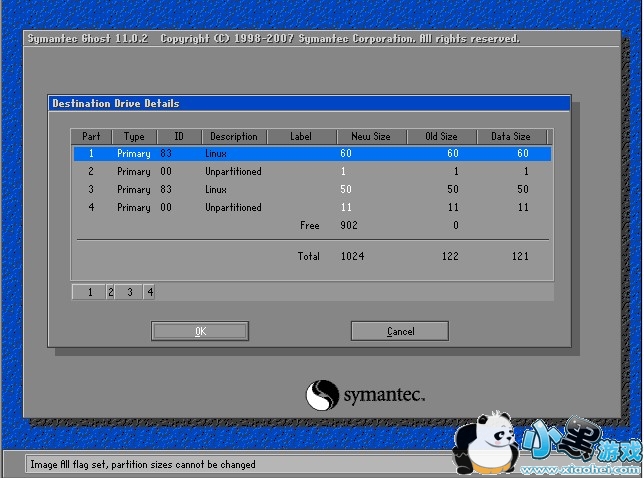Click the Type column header

[134, 137]
